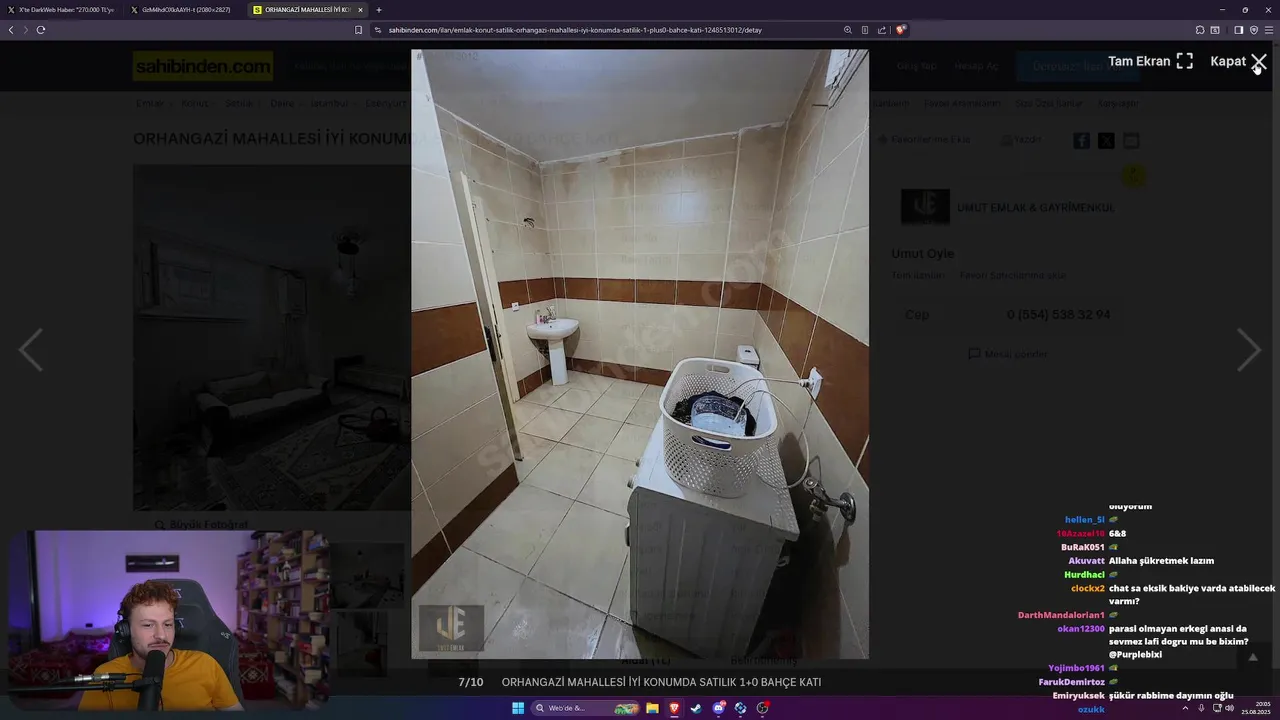Go back in browser history
The height and width of the screenshot is (720, 1280).
(x=11, y=30)
